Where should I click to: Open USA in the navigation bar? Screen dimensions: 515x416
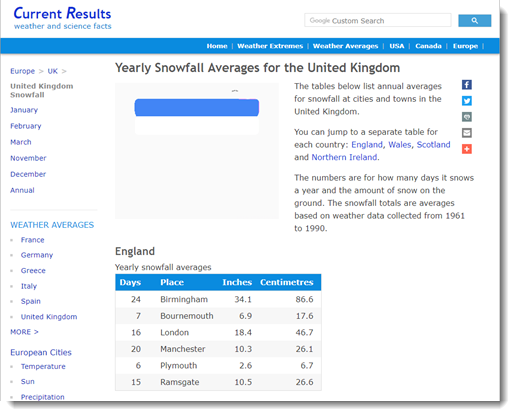click(x=397, y=46)
